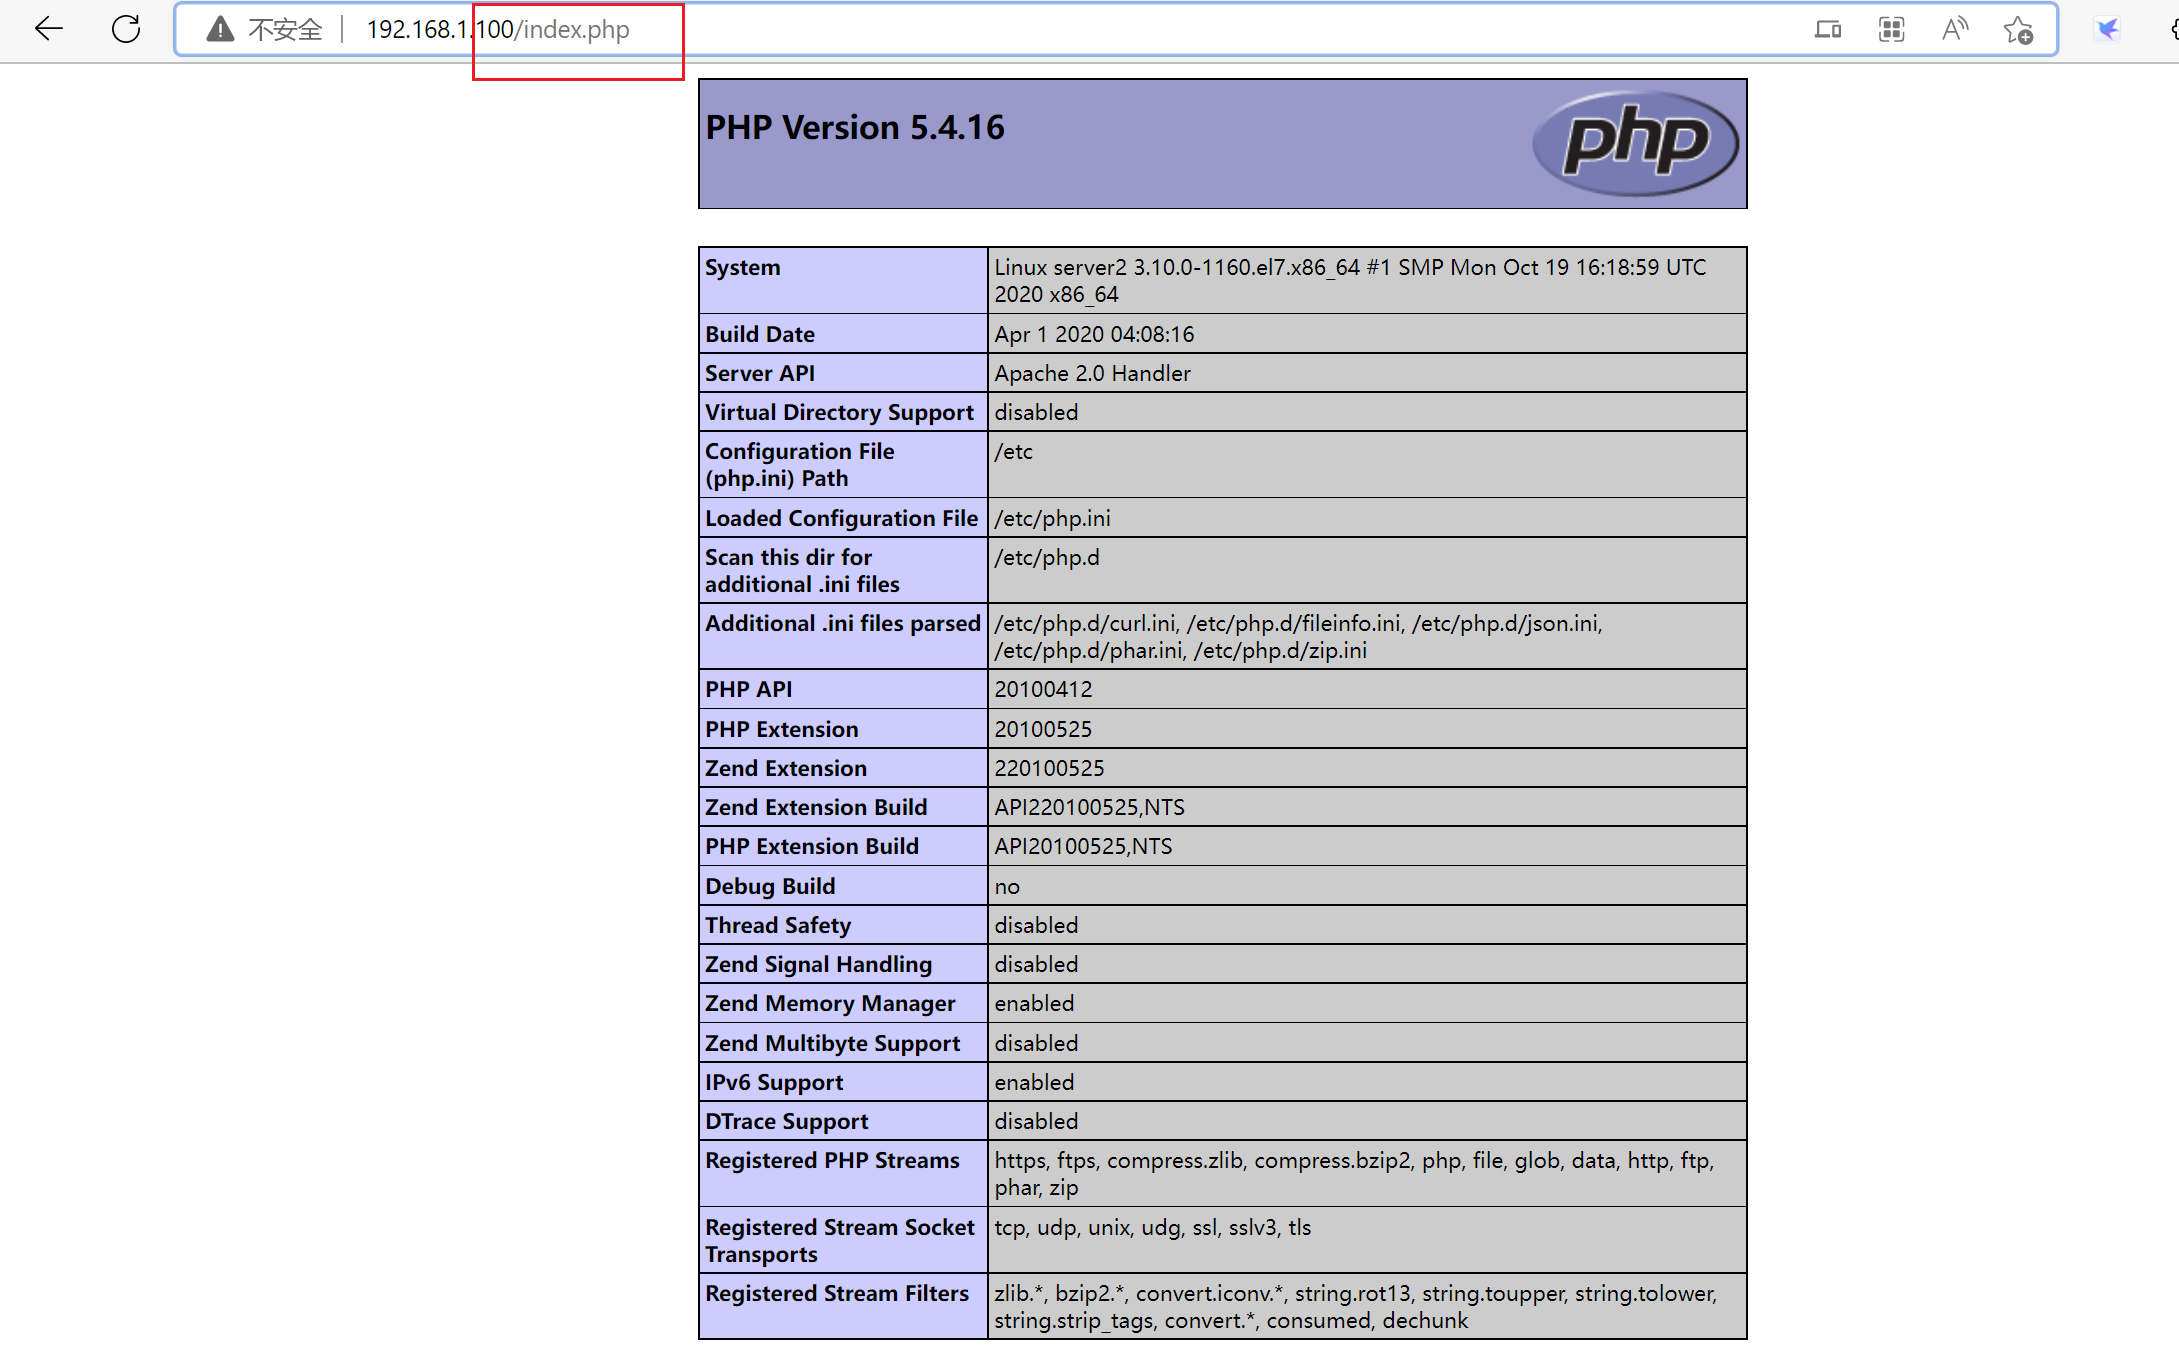Click the 'Build Date' label
Image resolution: width=2179 pixels, height=1354 pixels.
760,334
